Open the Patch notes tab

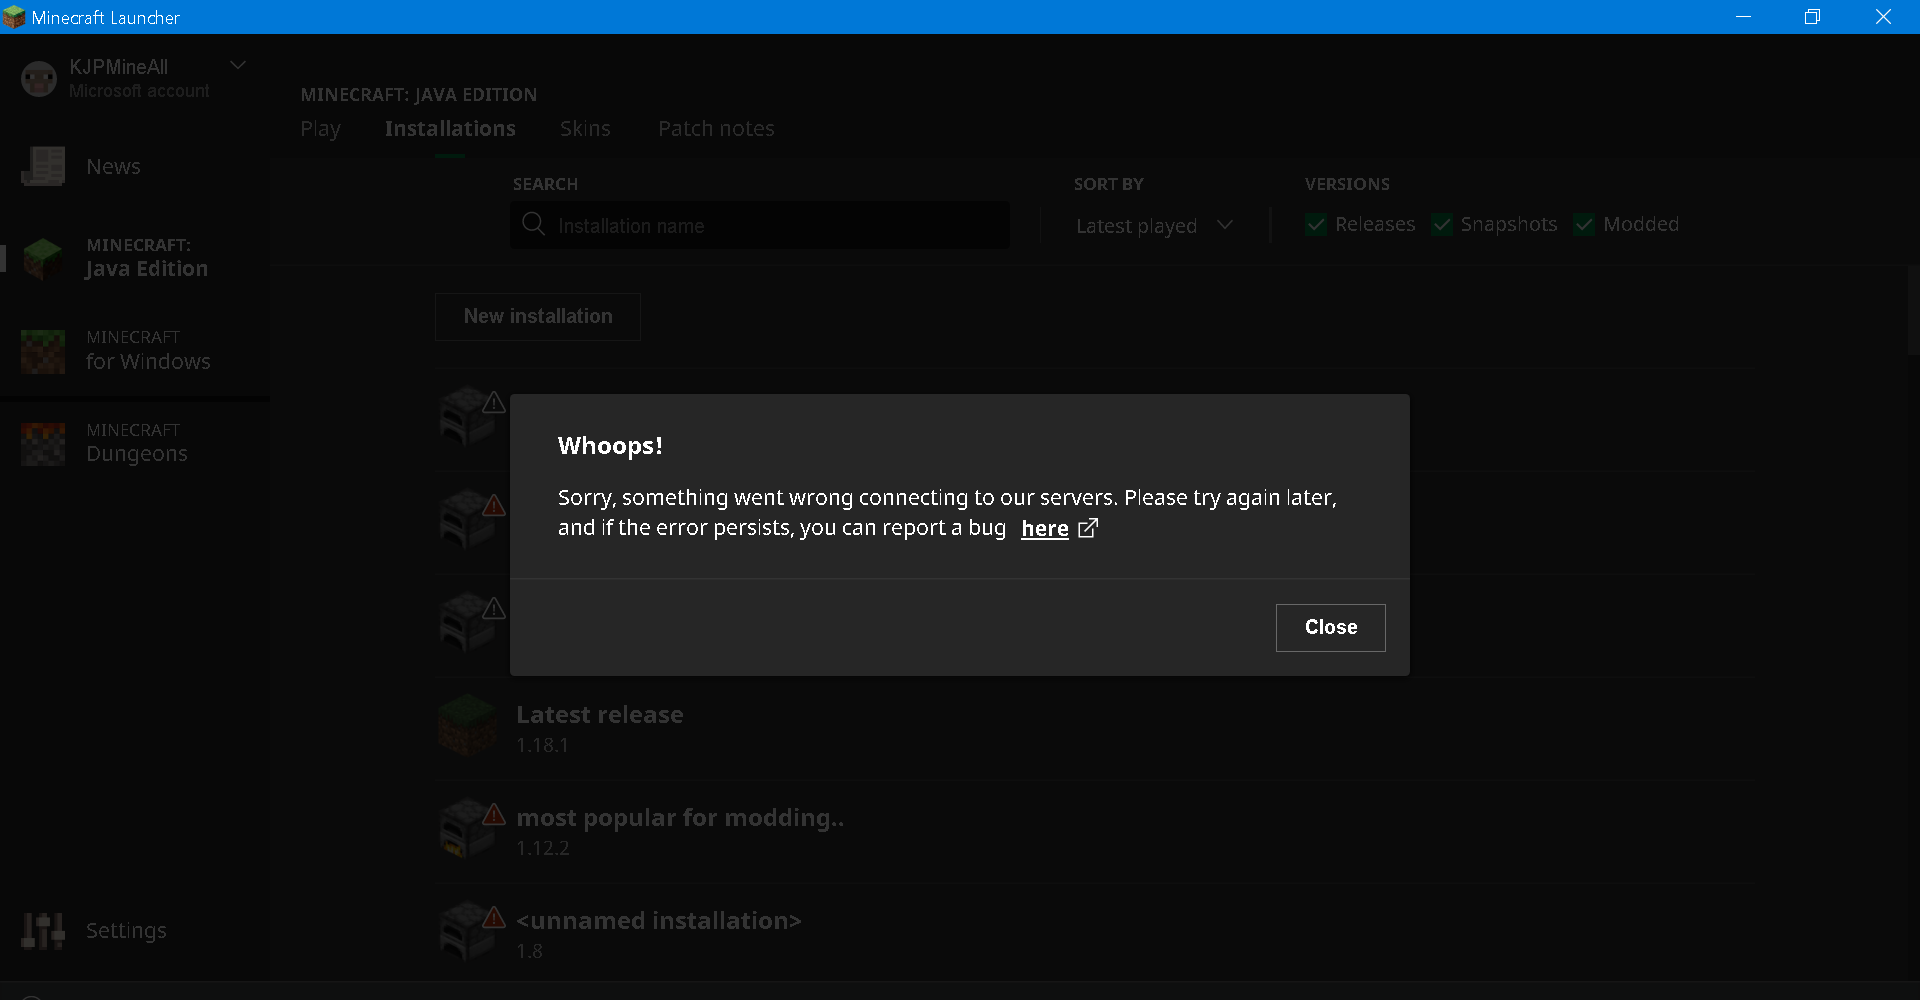pos(716,129)
